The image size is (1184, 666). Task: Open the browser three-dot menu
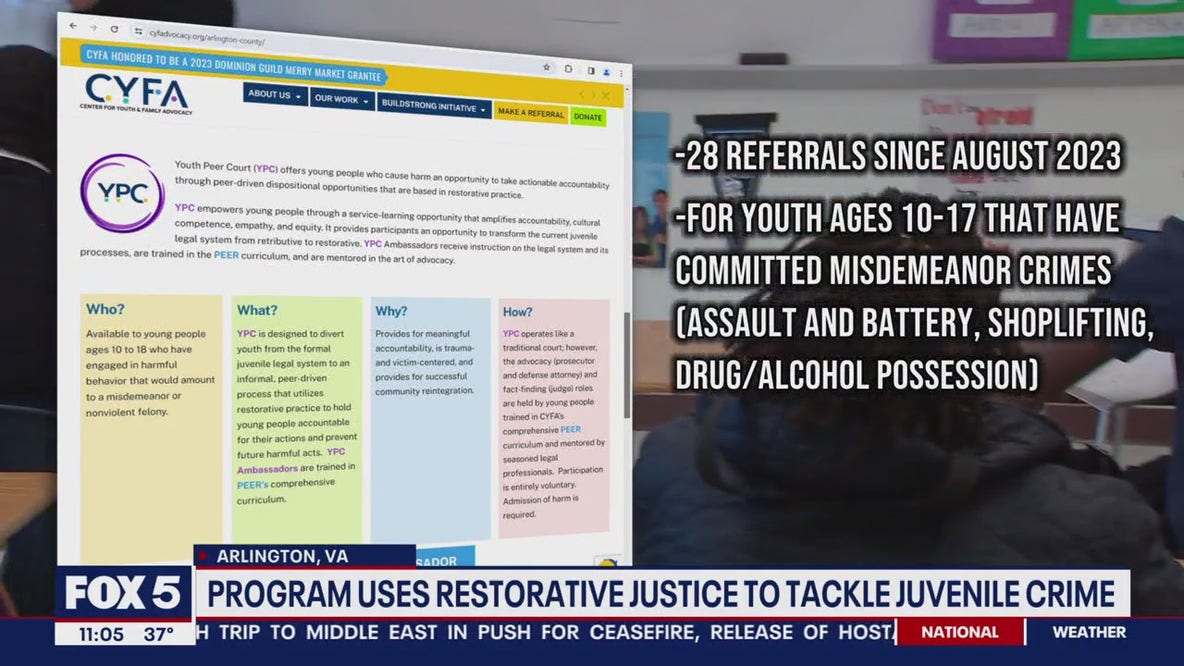tap(621, 73)
